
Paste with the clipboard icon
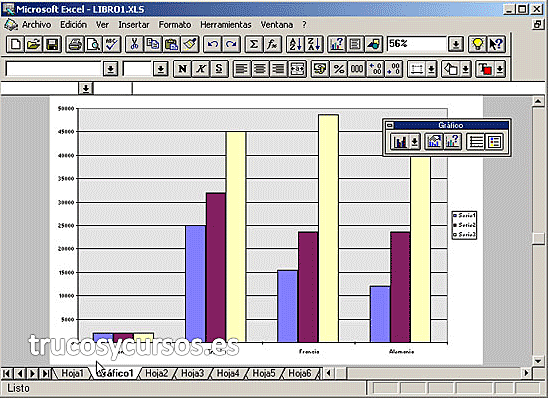pyautogui.click(x=171, y=44)
